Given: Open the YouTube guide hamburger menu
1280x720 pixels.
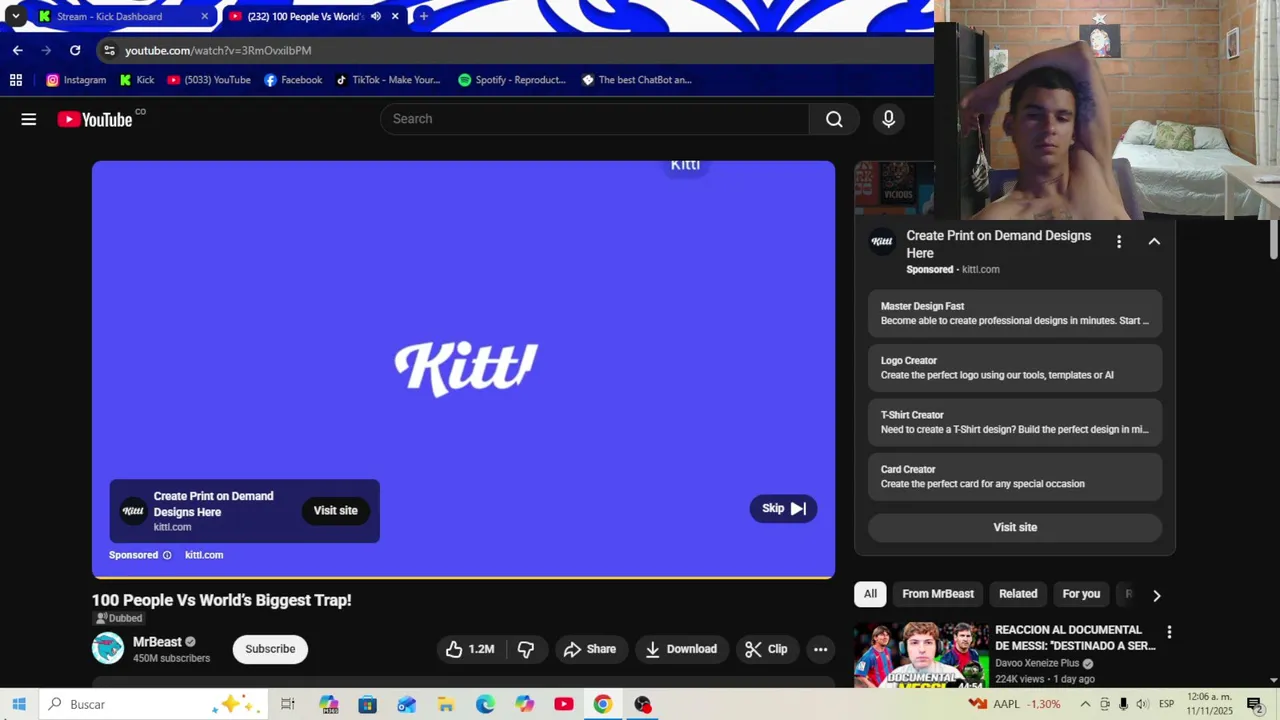Looking at the screenshot, I should point(29,119).
